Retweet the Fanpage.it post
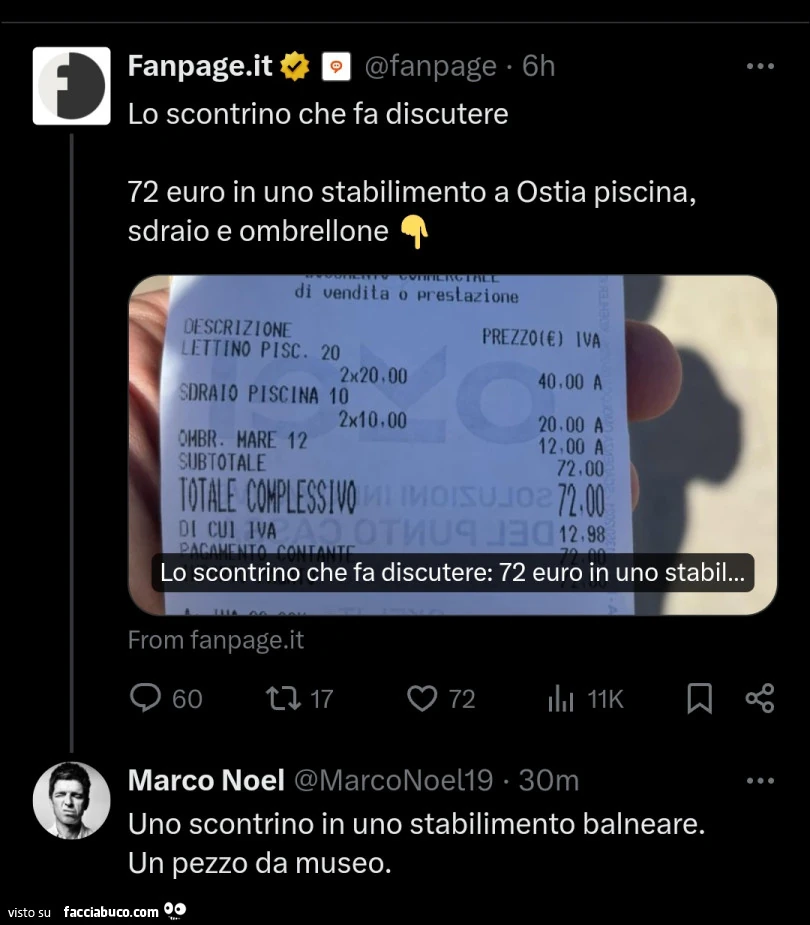Image resolution: width=810 pixels, height=925 pixels. click(x=283, y=698)
